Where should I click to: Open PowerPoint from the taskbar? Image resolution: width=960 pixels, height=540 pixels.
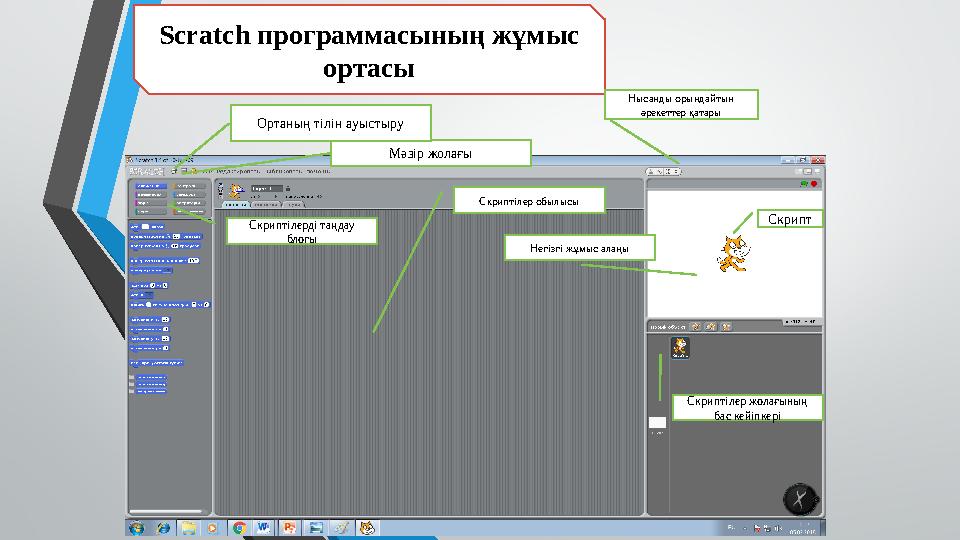pos(290,528)
